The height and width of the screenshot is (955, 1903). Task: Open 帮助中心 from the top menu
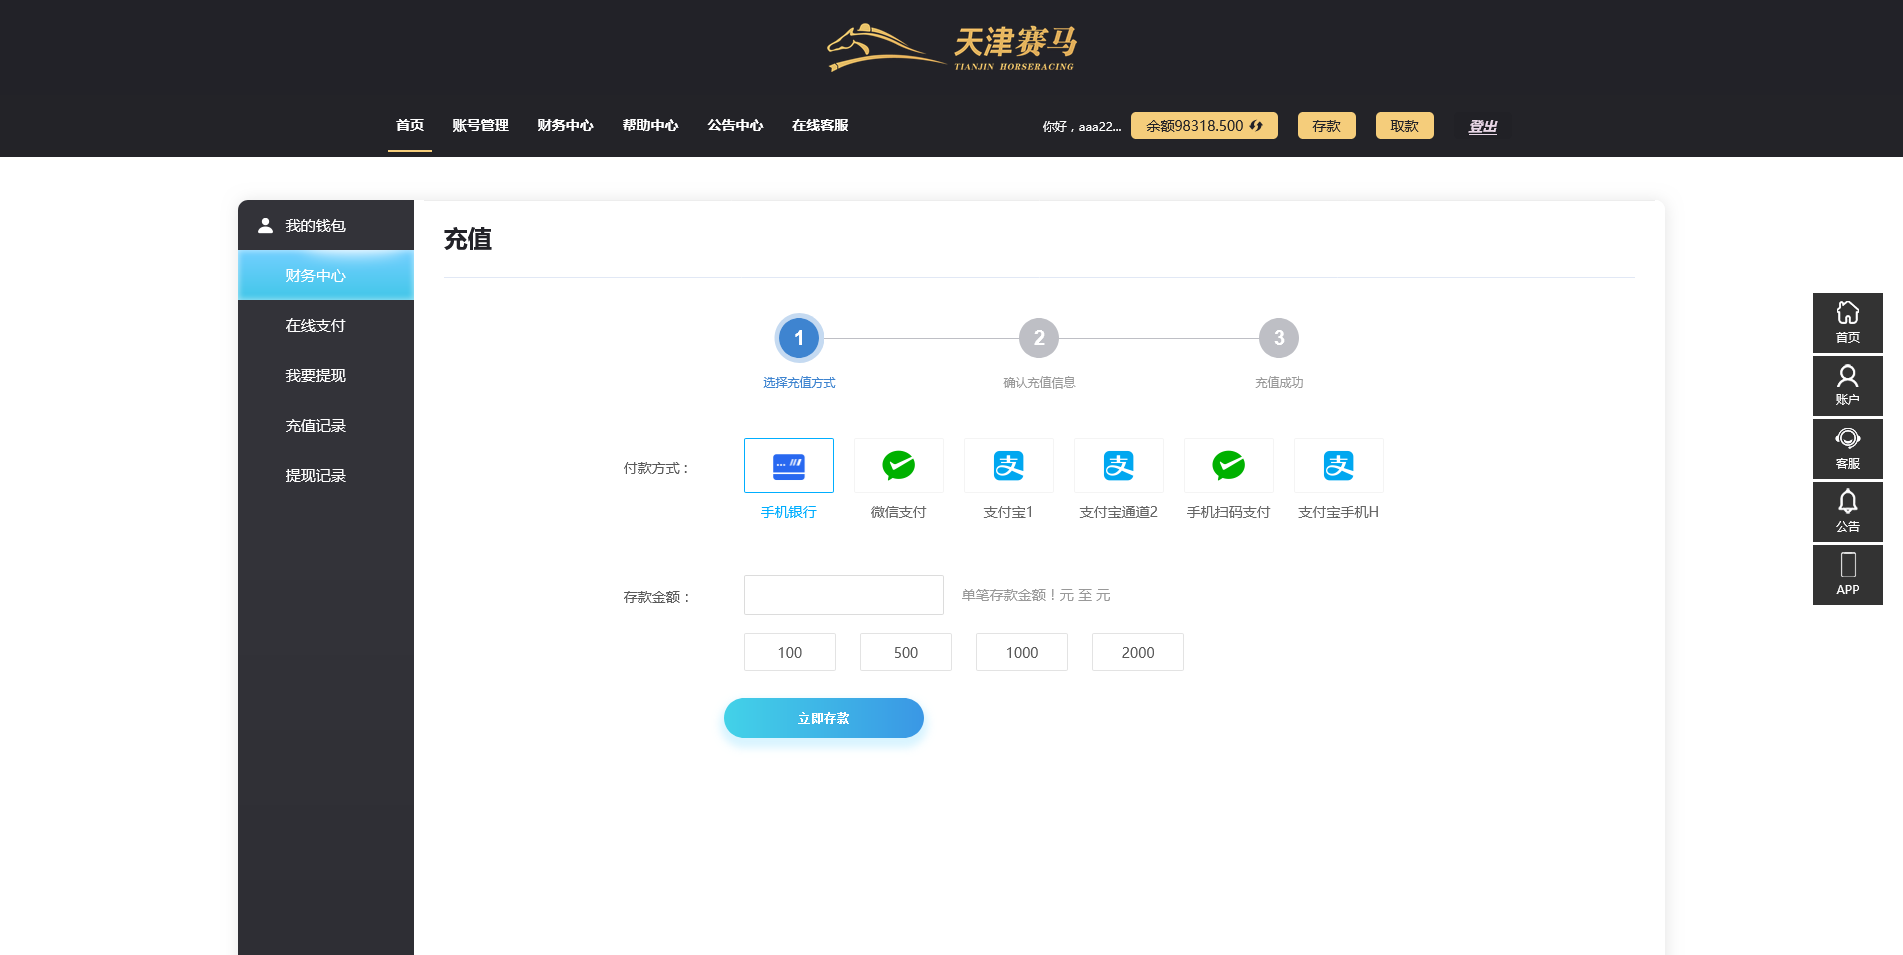(651, 125)
